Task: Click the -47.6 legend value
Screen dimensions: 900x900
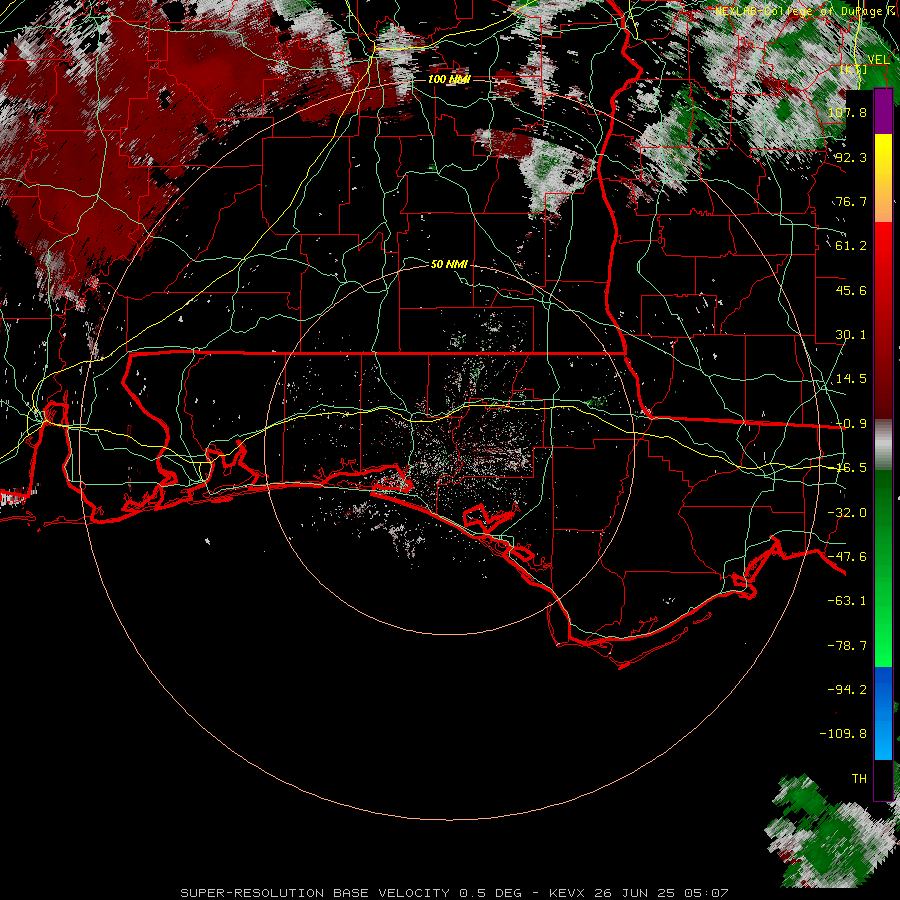Action: click(847, 557)
